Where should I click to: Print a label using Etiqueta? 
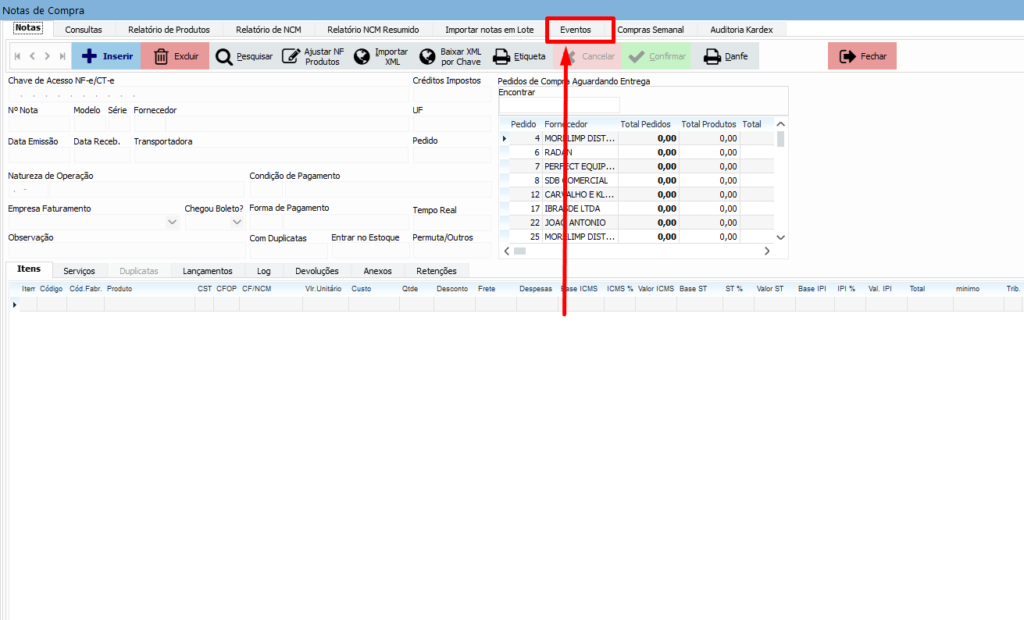[519, 56]
